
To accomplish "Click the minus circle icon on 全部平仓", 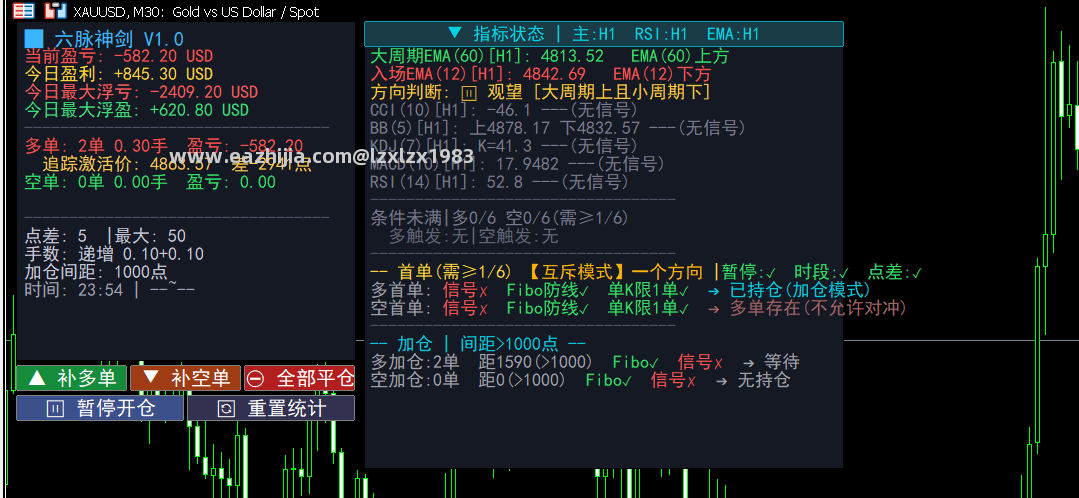I will click(256, 378).
